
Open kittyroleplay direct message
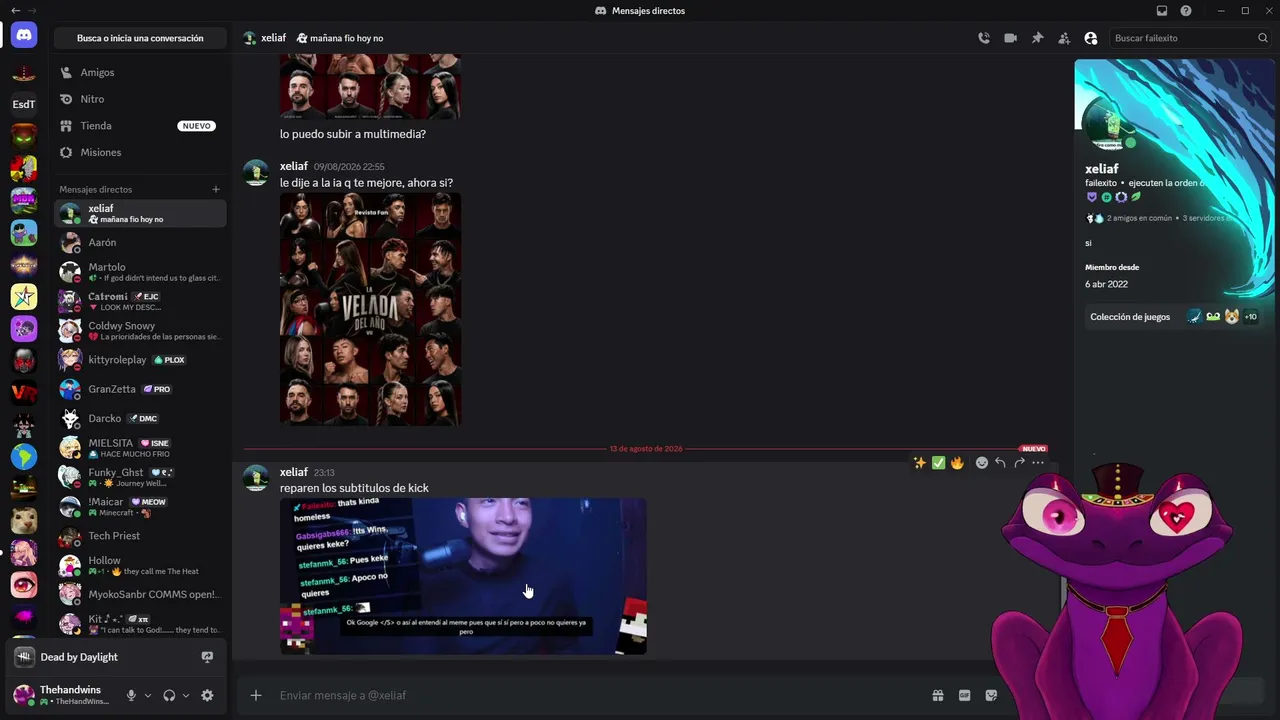click(x=140, y=360)
